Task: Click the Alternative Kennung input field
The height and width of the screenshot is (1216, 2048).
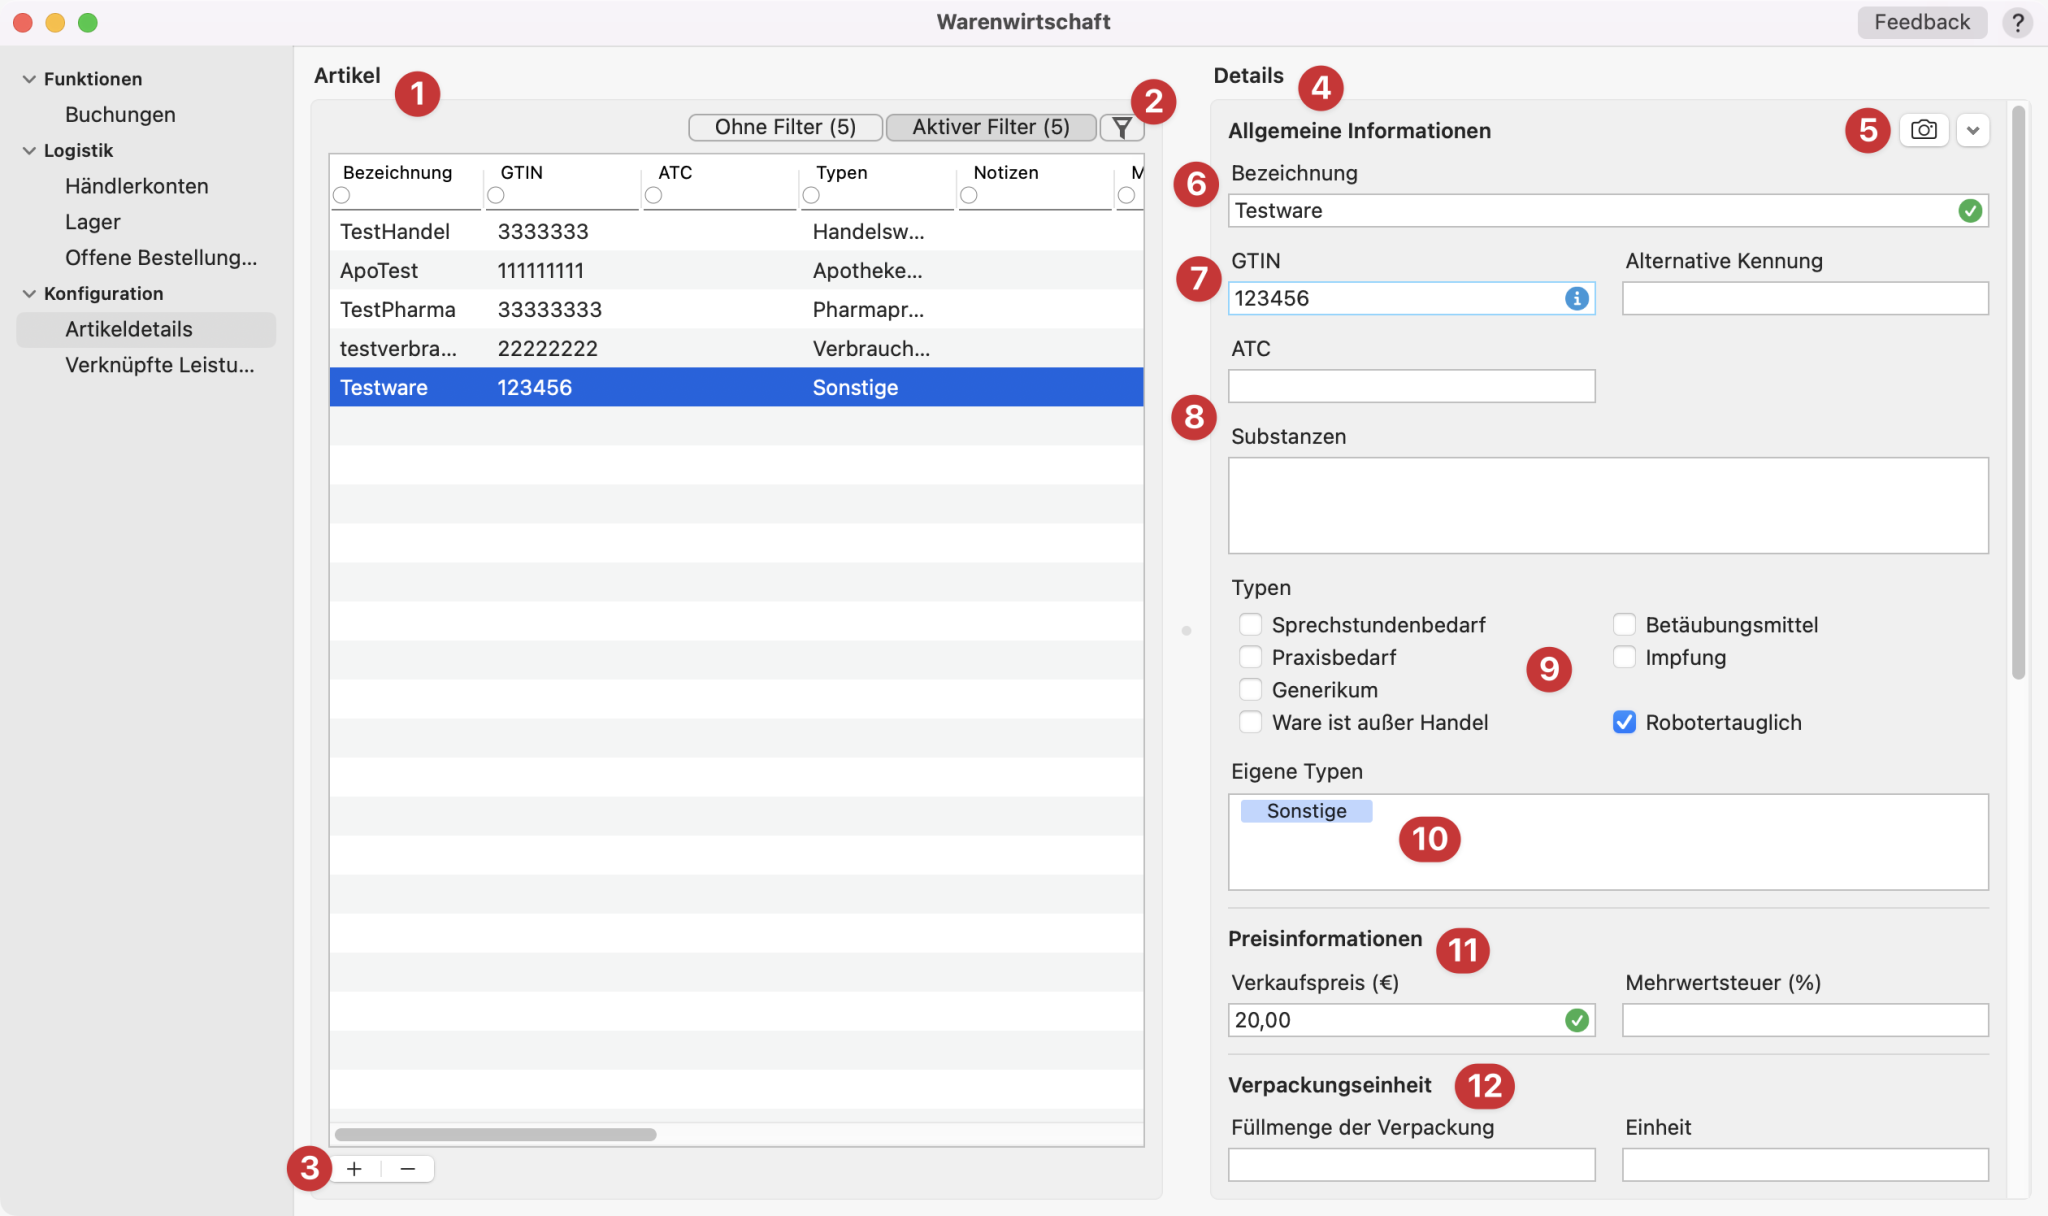Action: point(1805,298)
